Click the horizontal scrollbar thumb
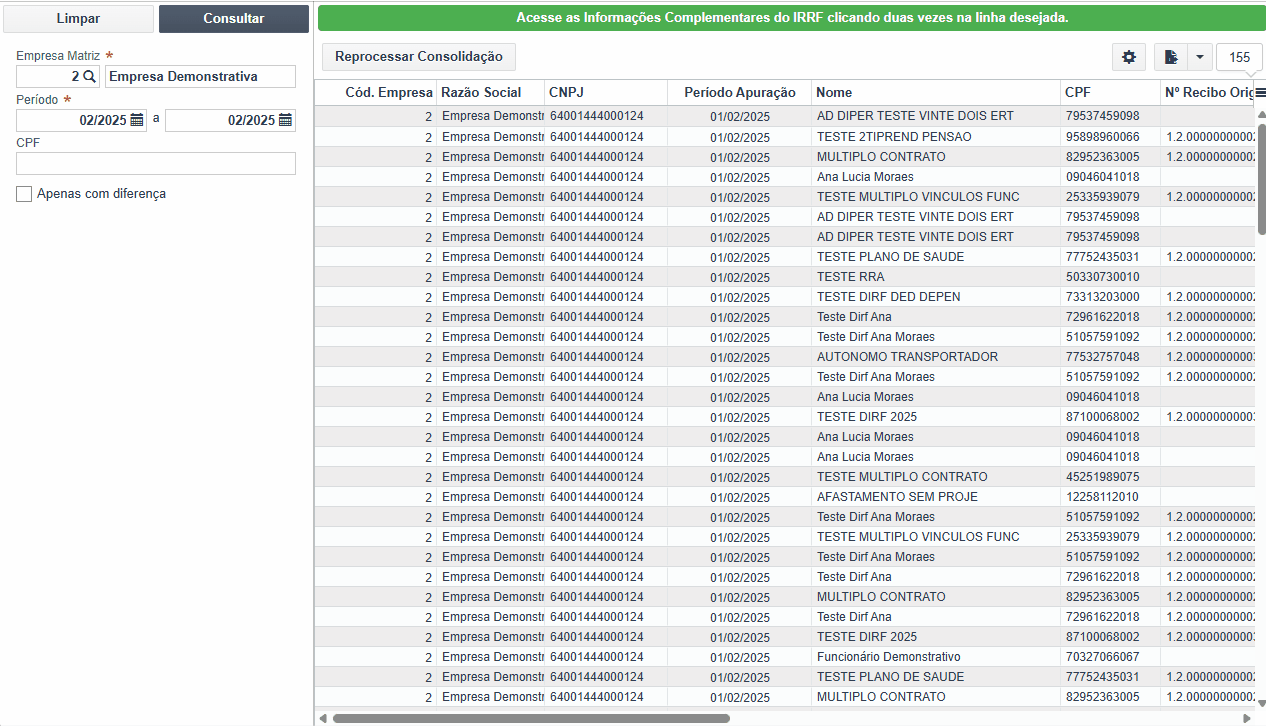This screenshot has height=726, width=1266. click(x=531, y=718)
